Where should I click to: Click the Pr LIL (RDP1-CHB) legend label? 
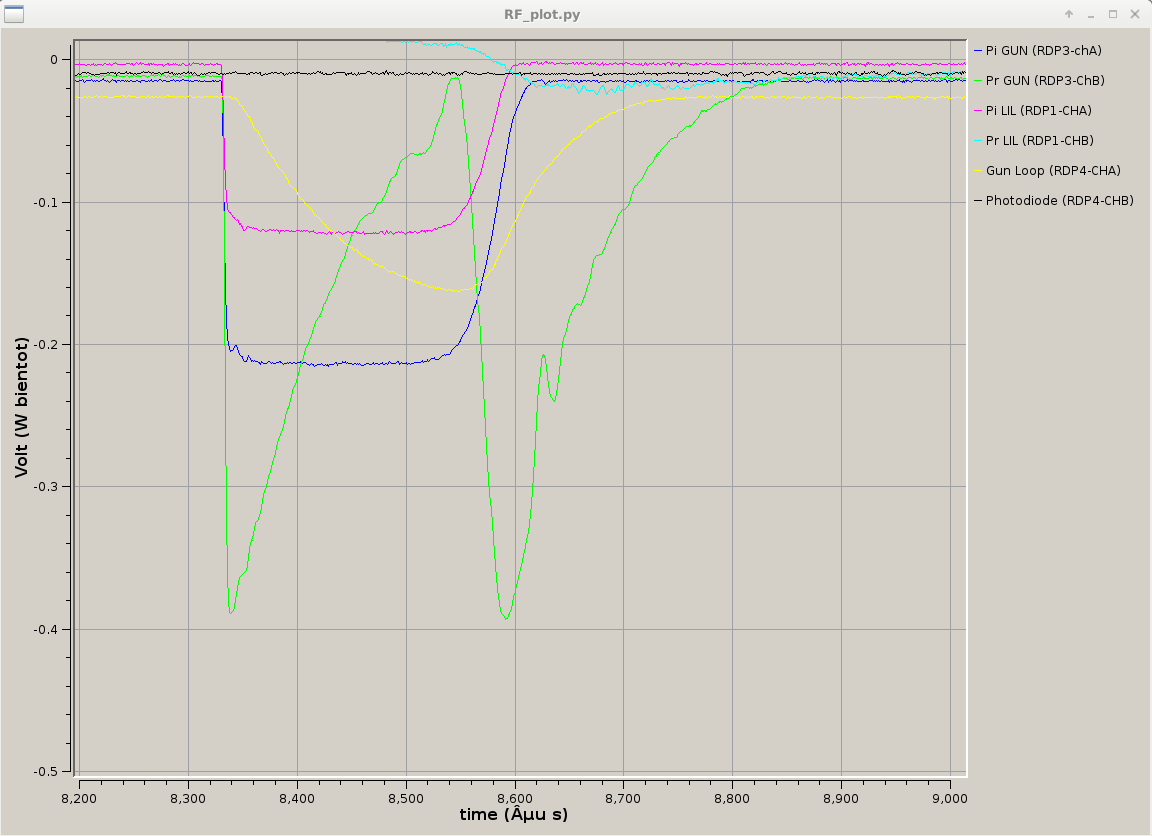(1039, 140)
